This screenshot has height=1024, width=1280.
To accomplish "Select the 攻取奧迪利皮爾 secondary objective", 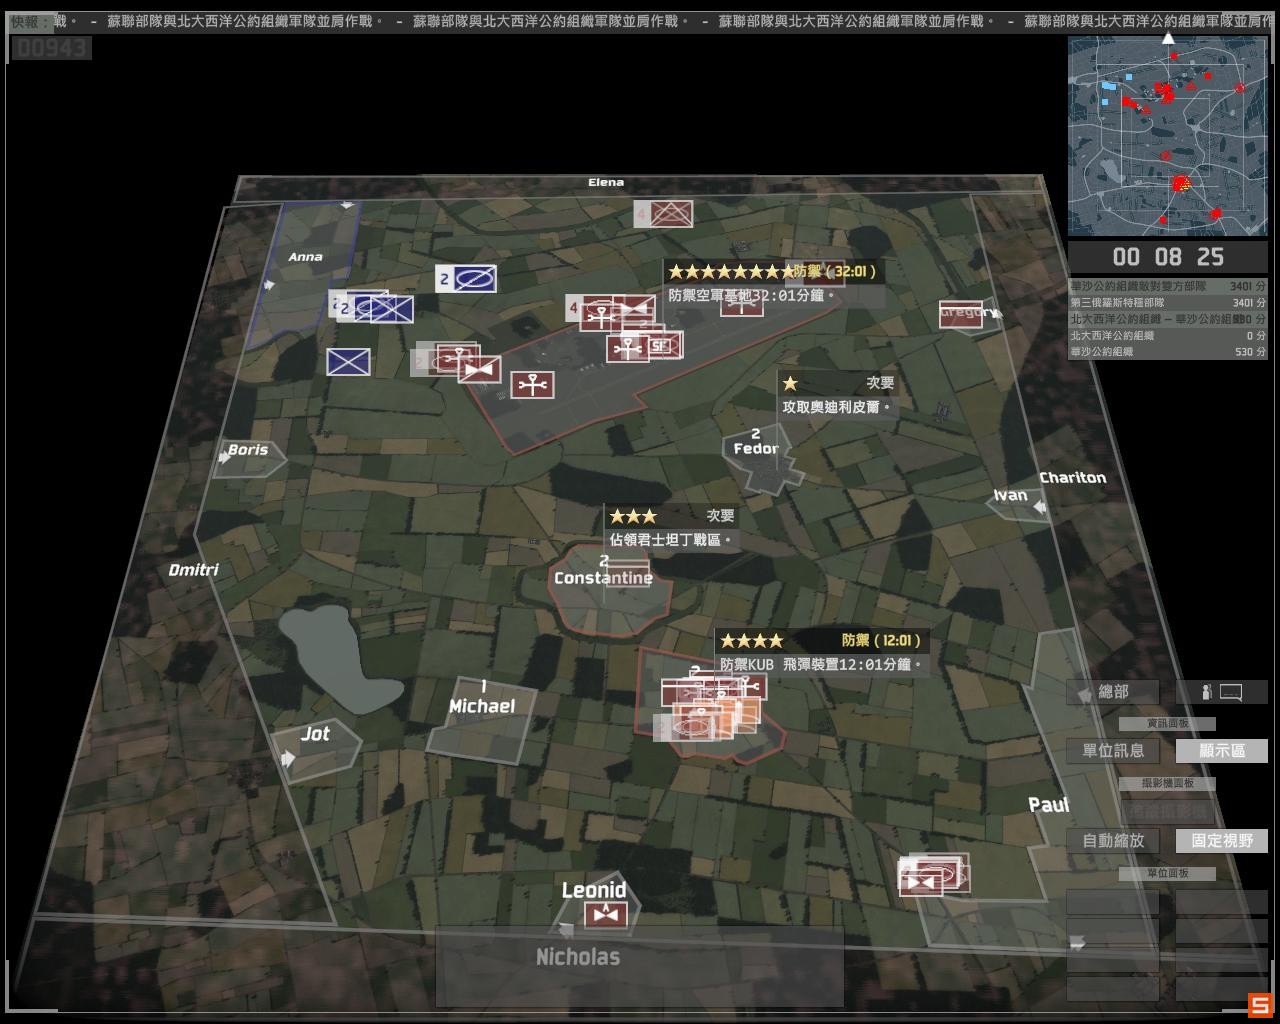I will tap(839, 396).
